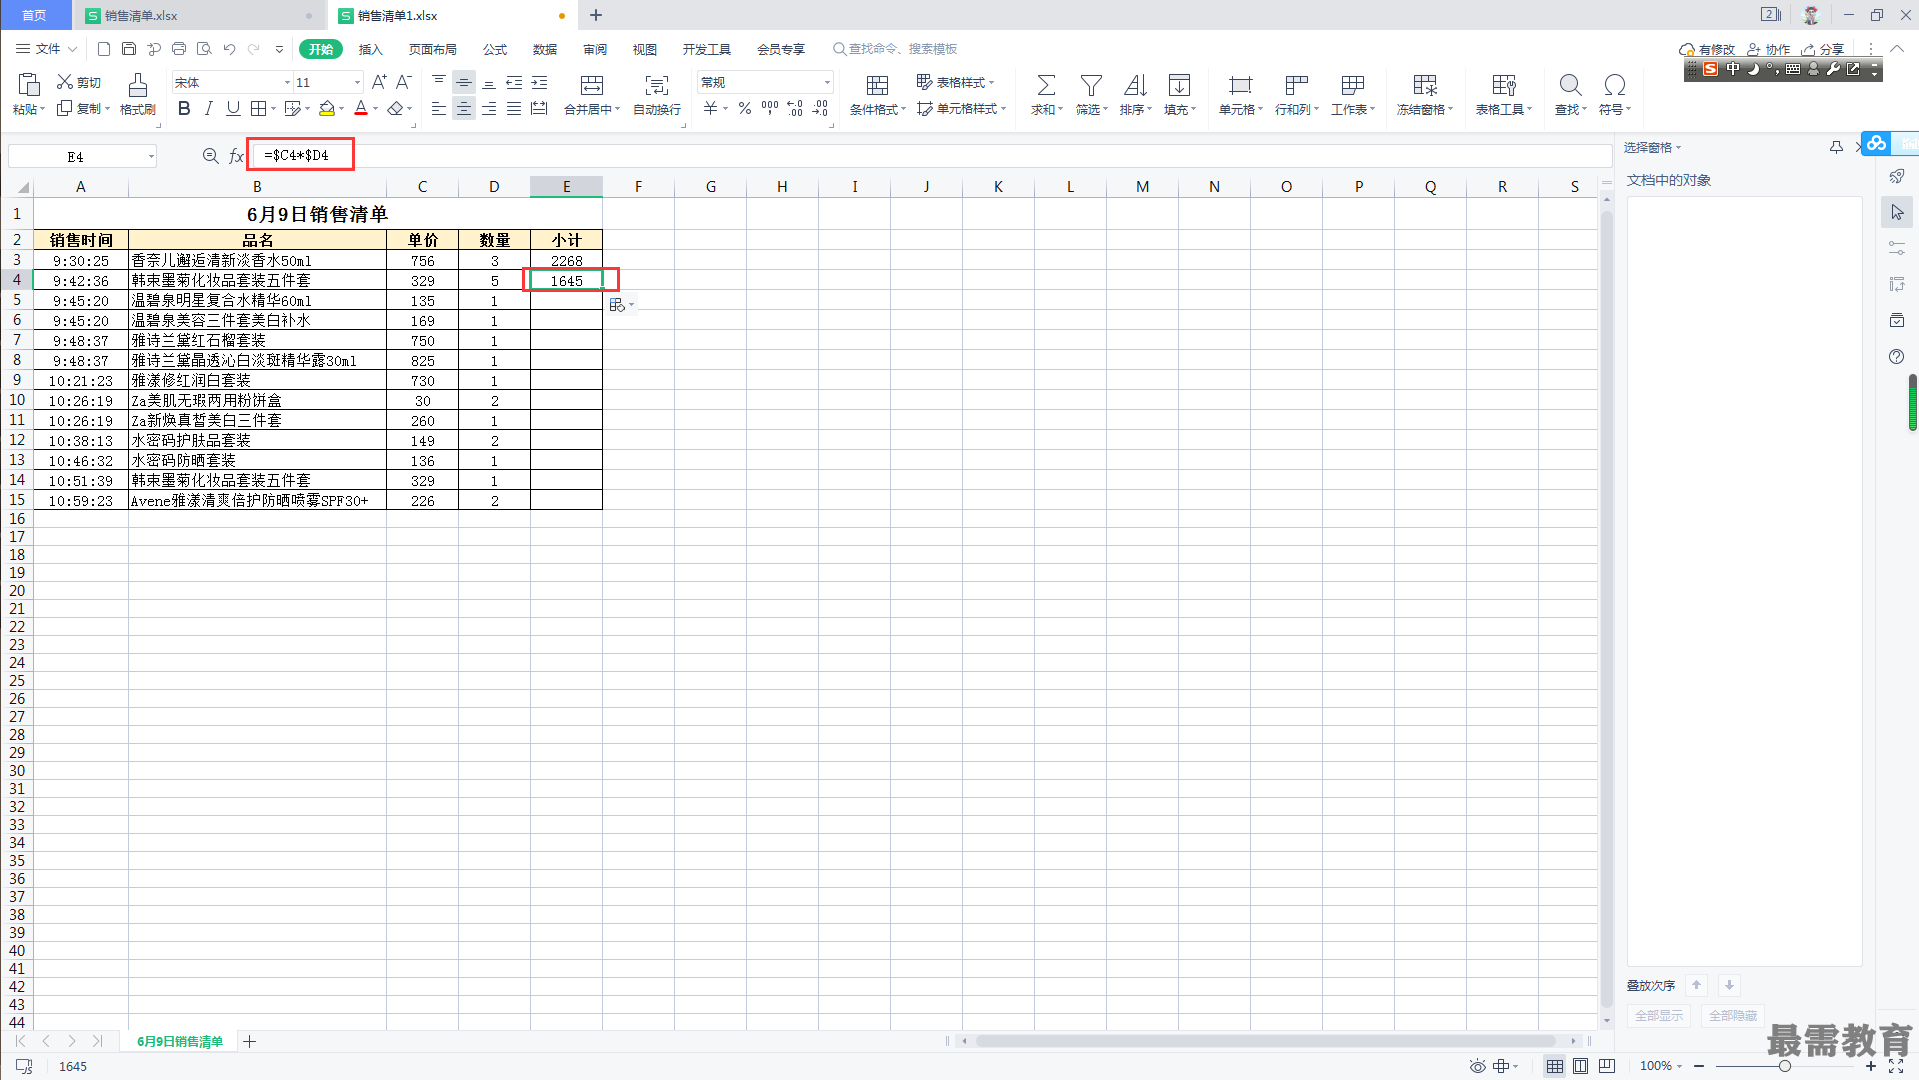1919x1080 pixels.
Task: Toggle Bold formatting
Action: [184, 108]
